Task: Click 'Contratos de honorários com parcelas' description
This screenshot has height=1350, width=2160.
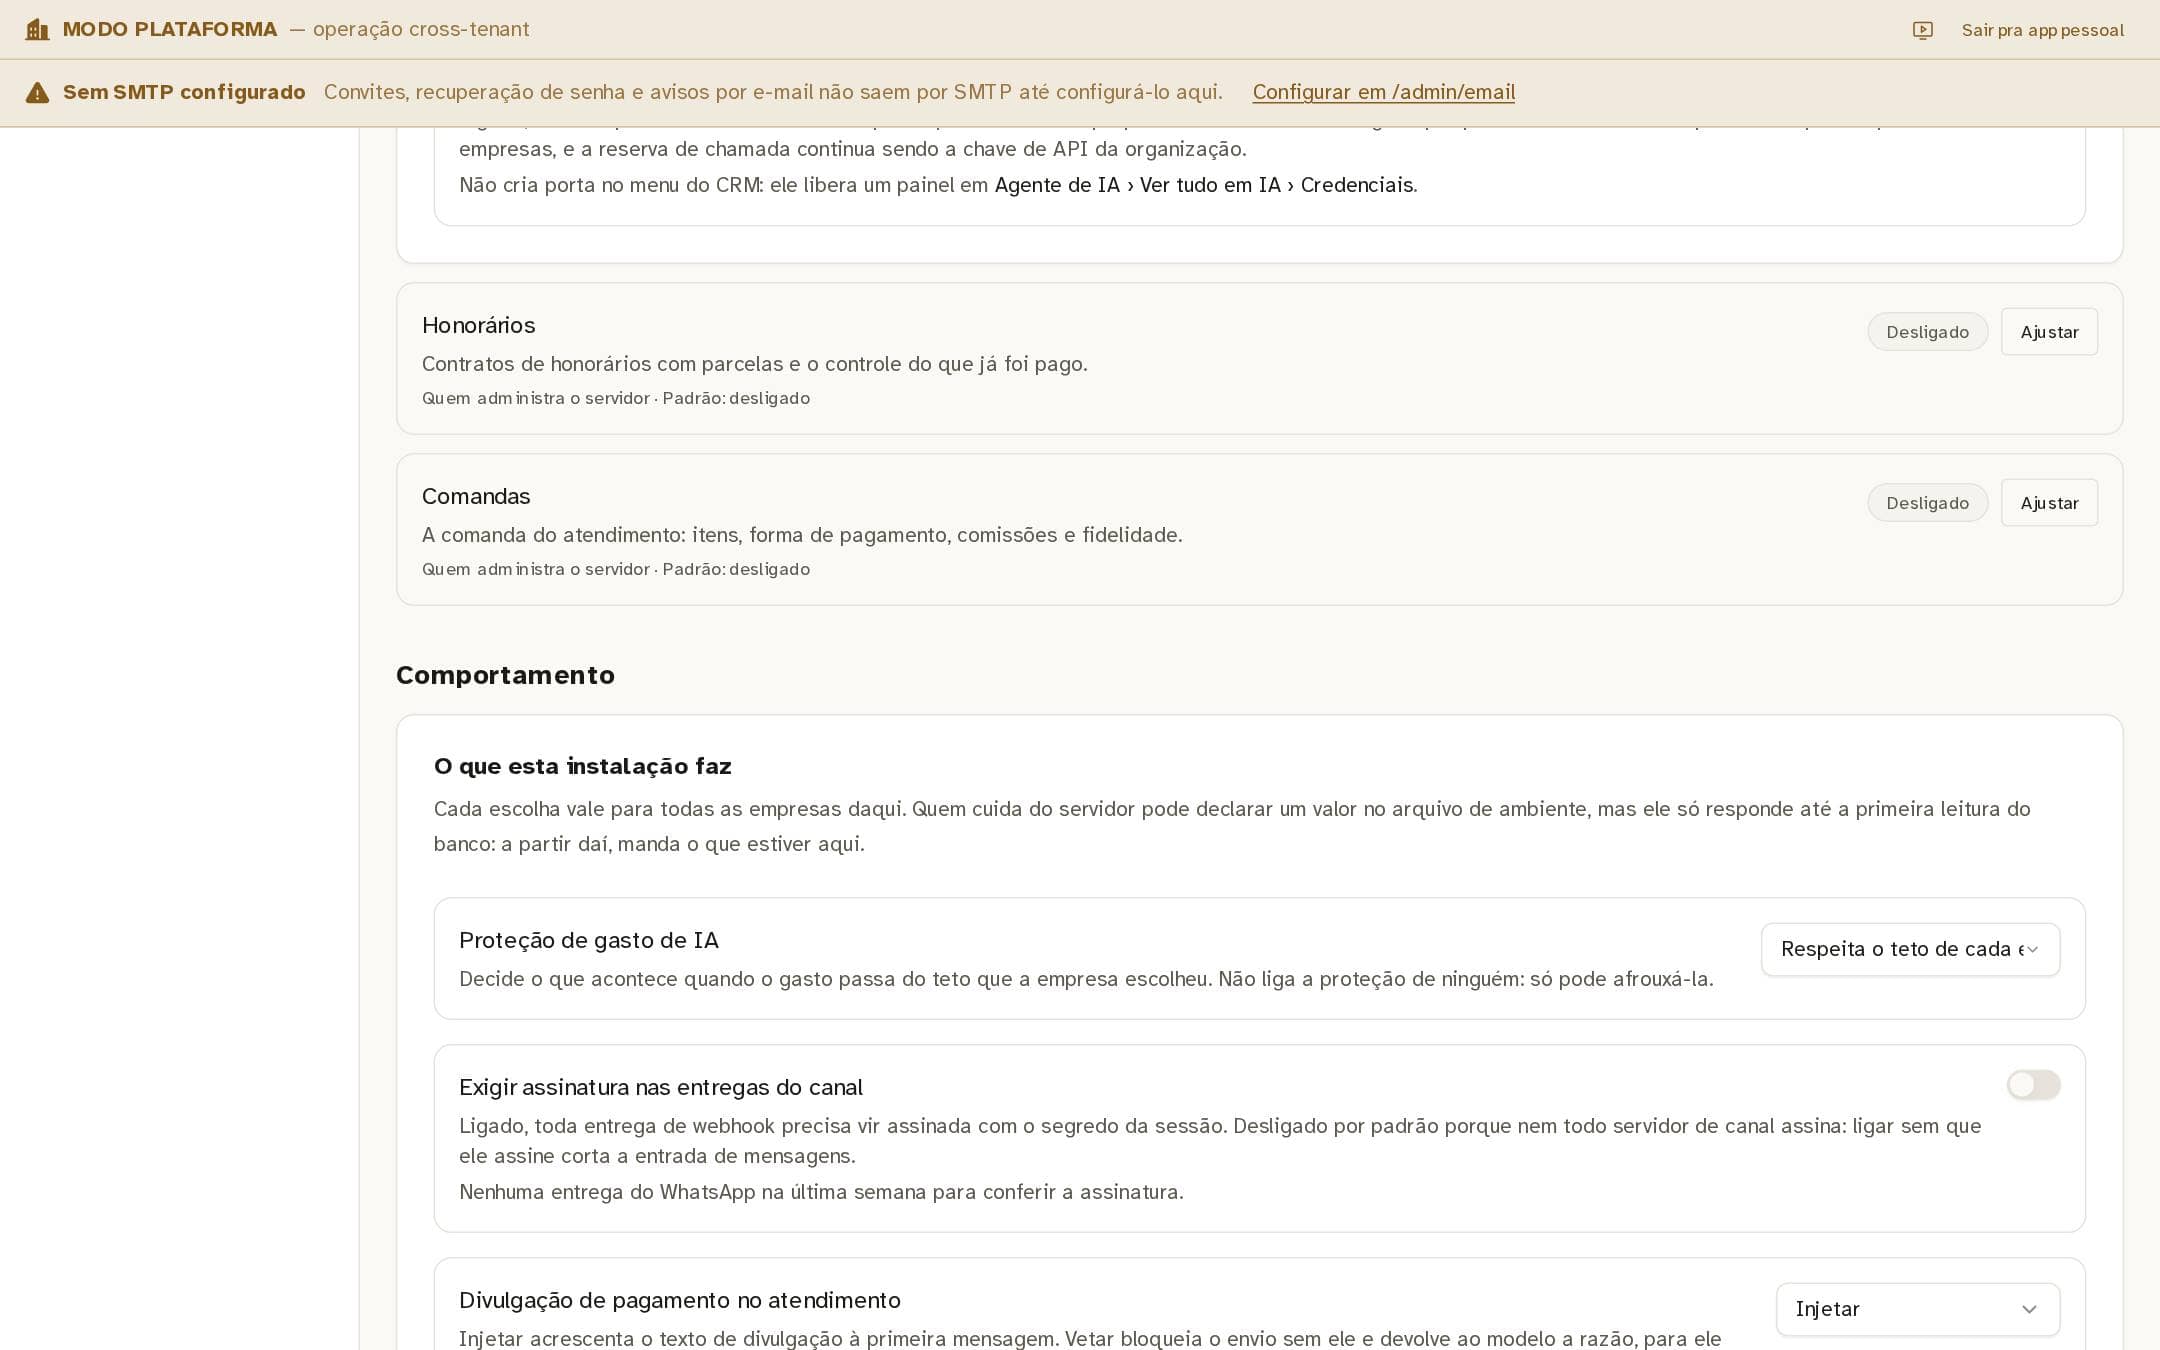Action: [x=754, y=364]
